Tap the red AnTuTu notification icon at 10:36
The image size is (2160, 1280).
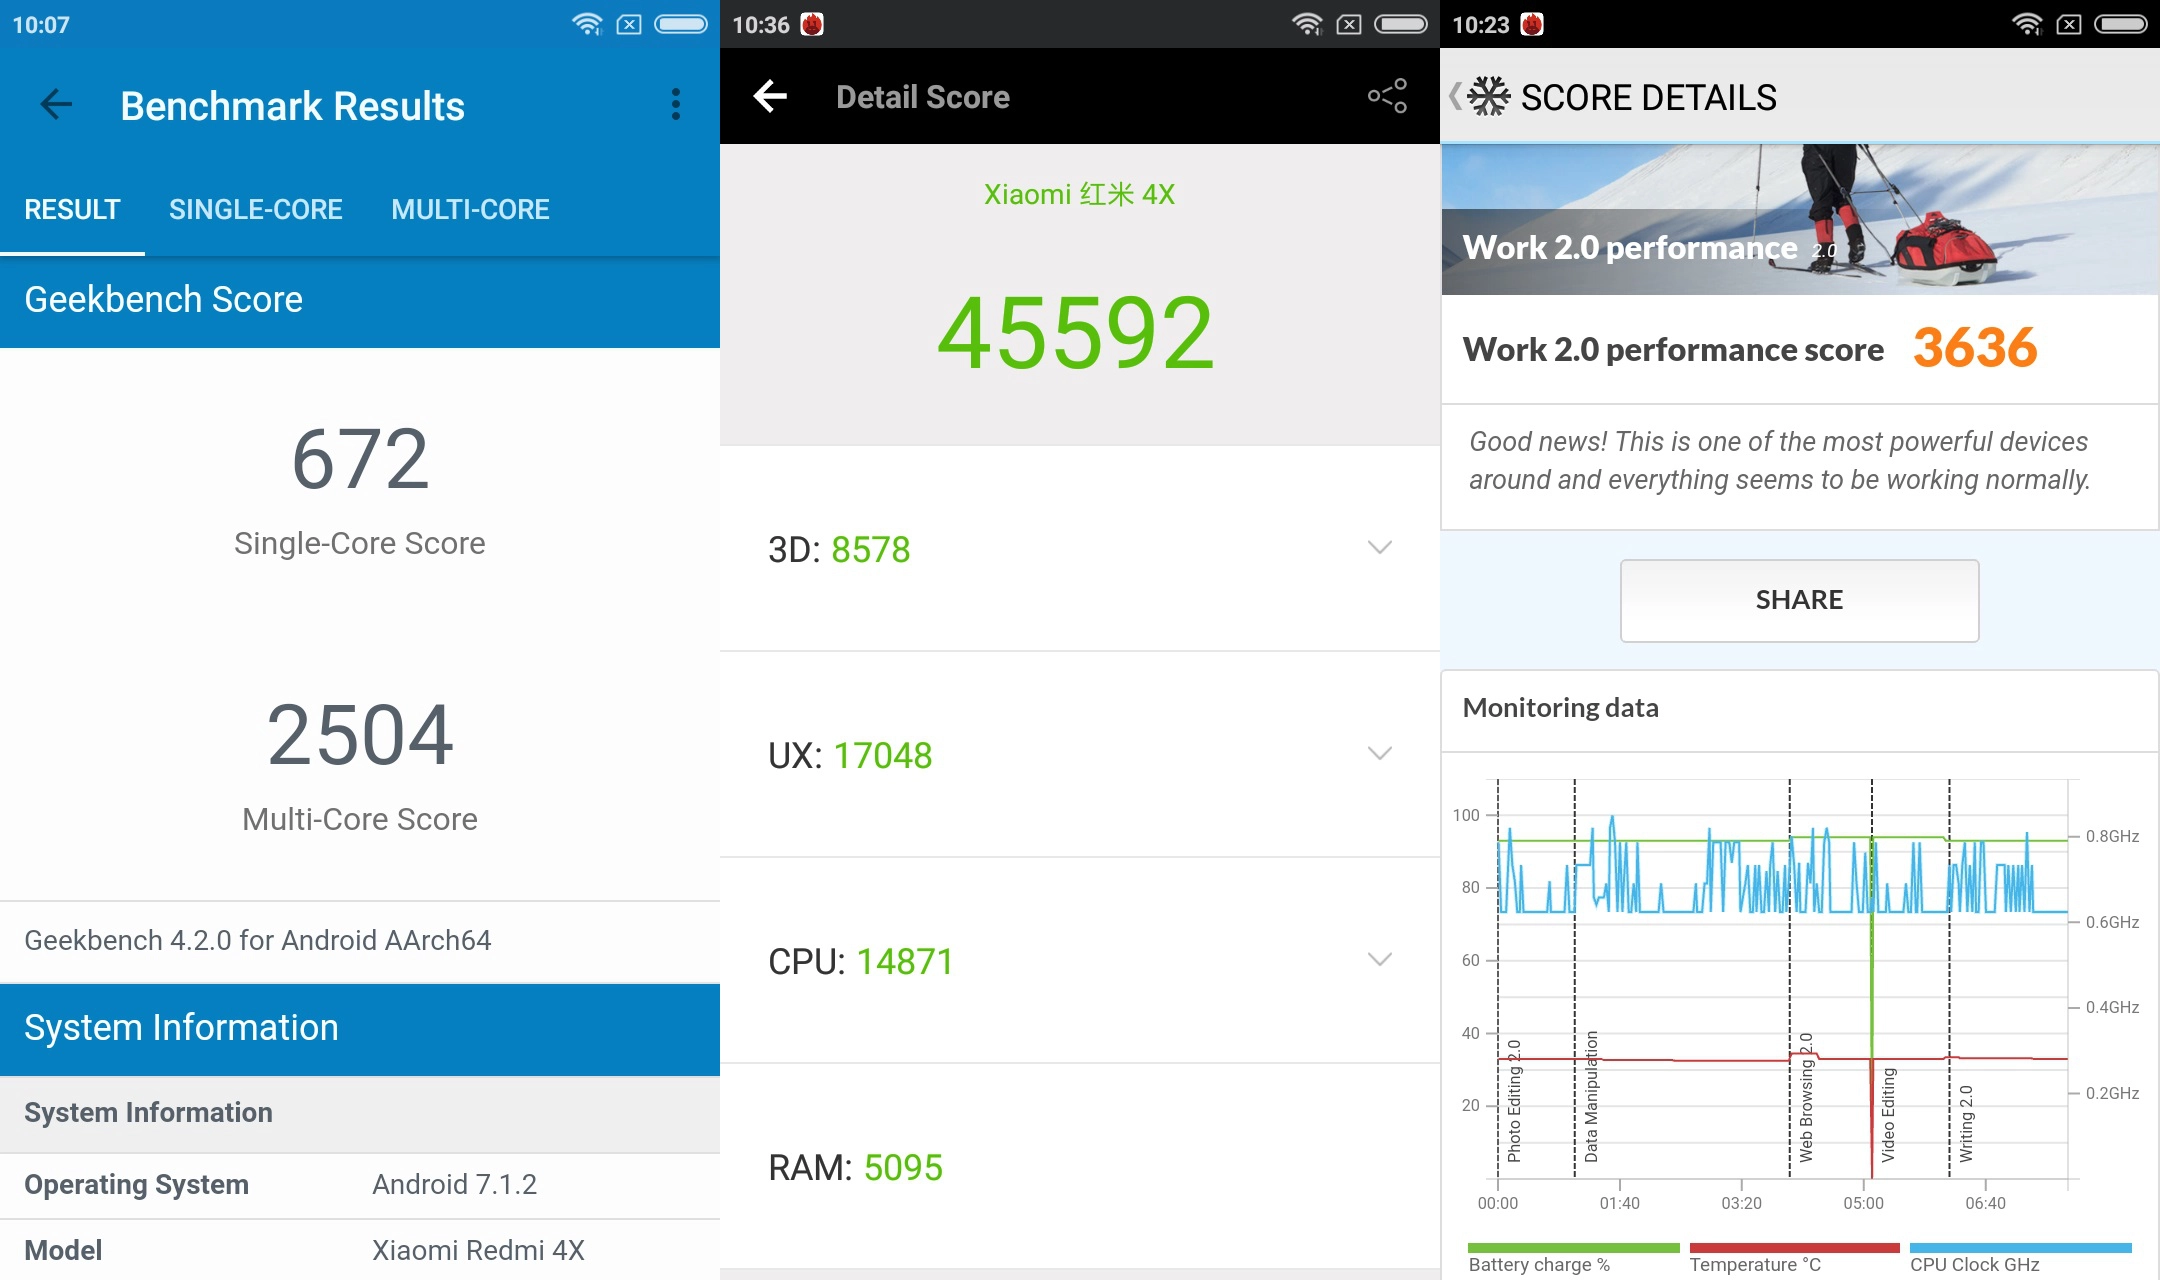point(812,24)
